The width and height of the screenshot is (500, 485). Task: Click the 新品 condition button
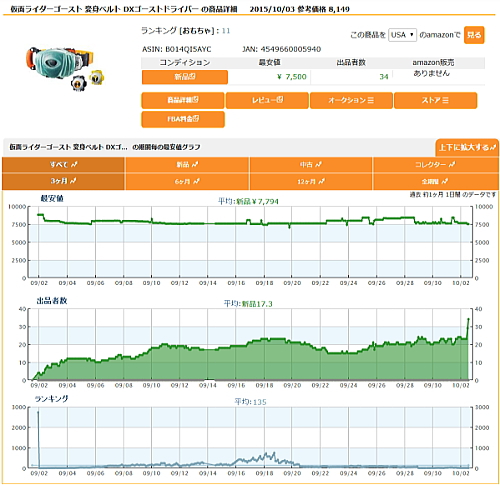click(185, 77)
